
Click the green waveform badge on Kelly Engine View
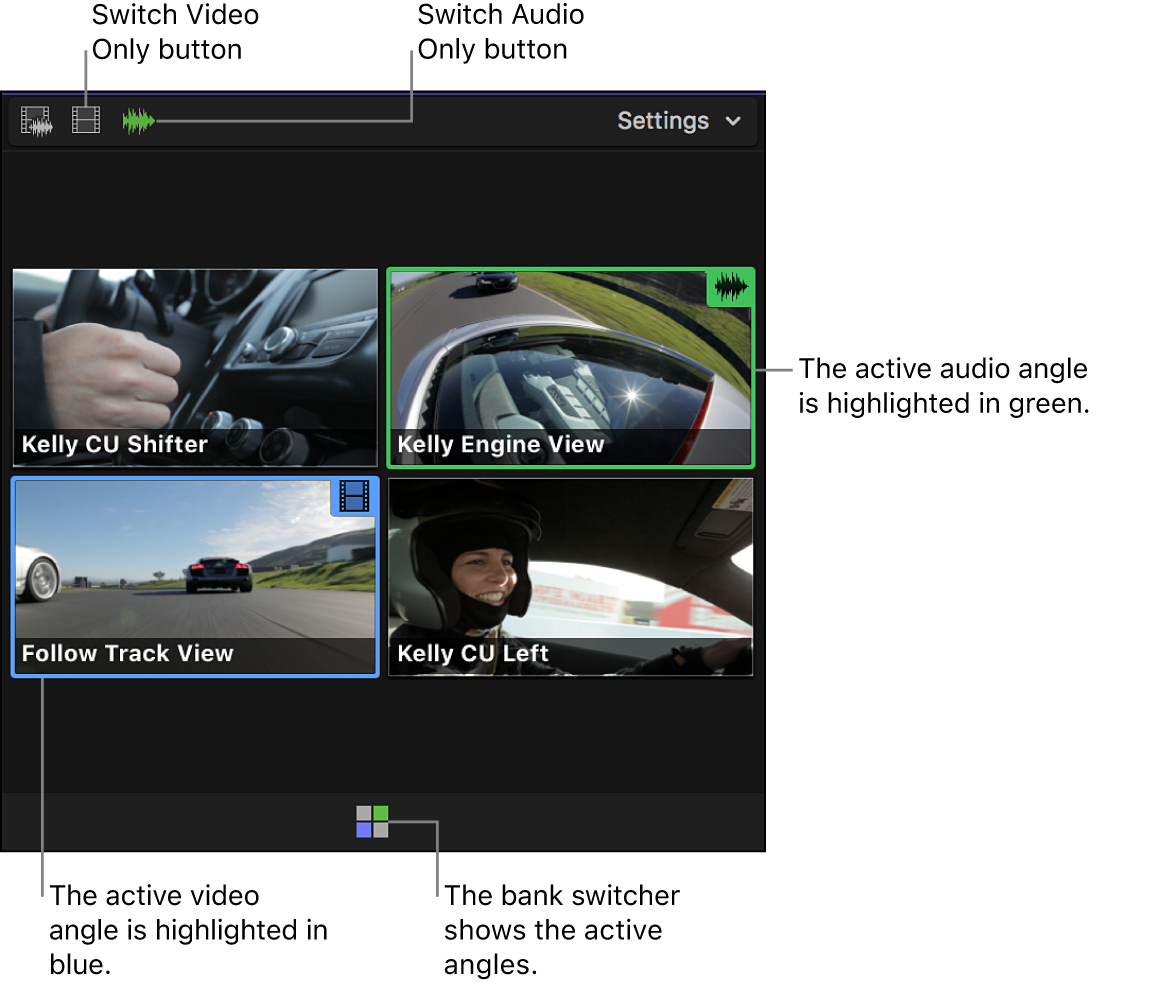pos(730,288)
